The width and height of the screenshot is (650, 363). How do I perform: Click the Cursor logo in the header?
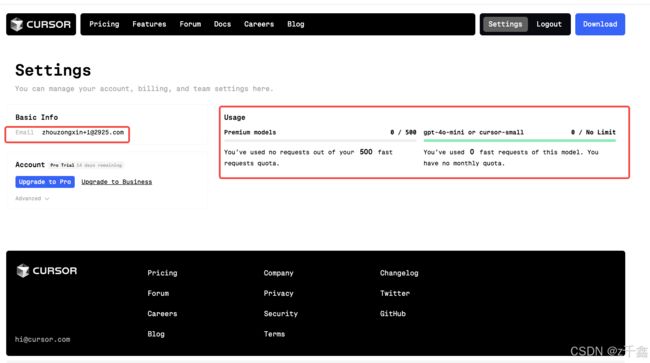(x=41, y=24)
